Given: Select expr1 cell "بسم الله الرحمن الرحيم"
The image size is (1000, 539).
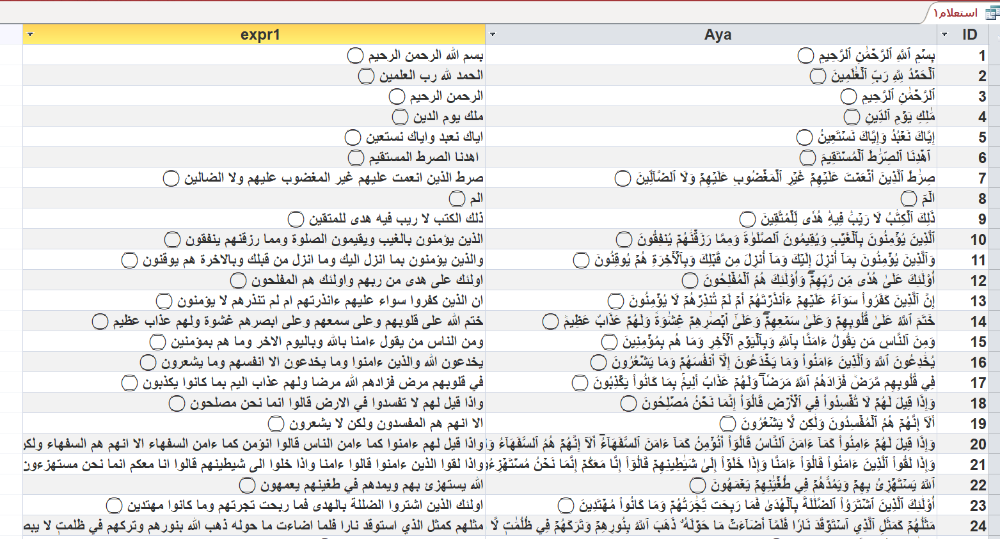Looking at the screenshot, I should (x=254, y=55).
